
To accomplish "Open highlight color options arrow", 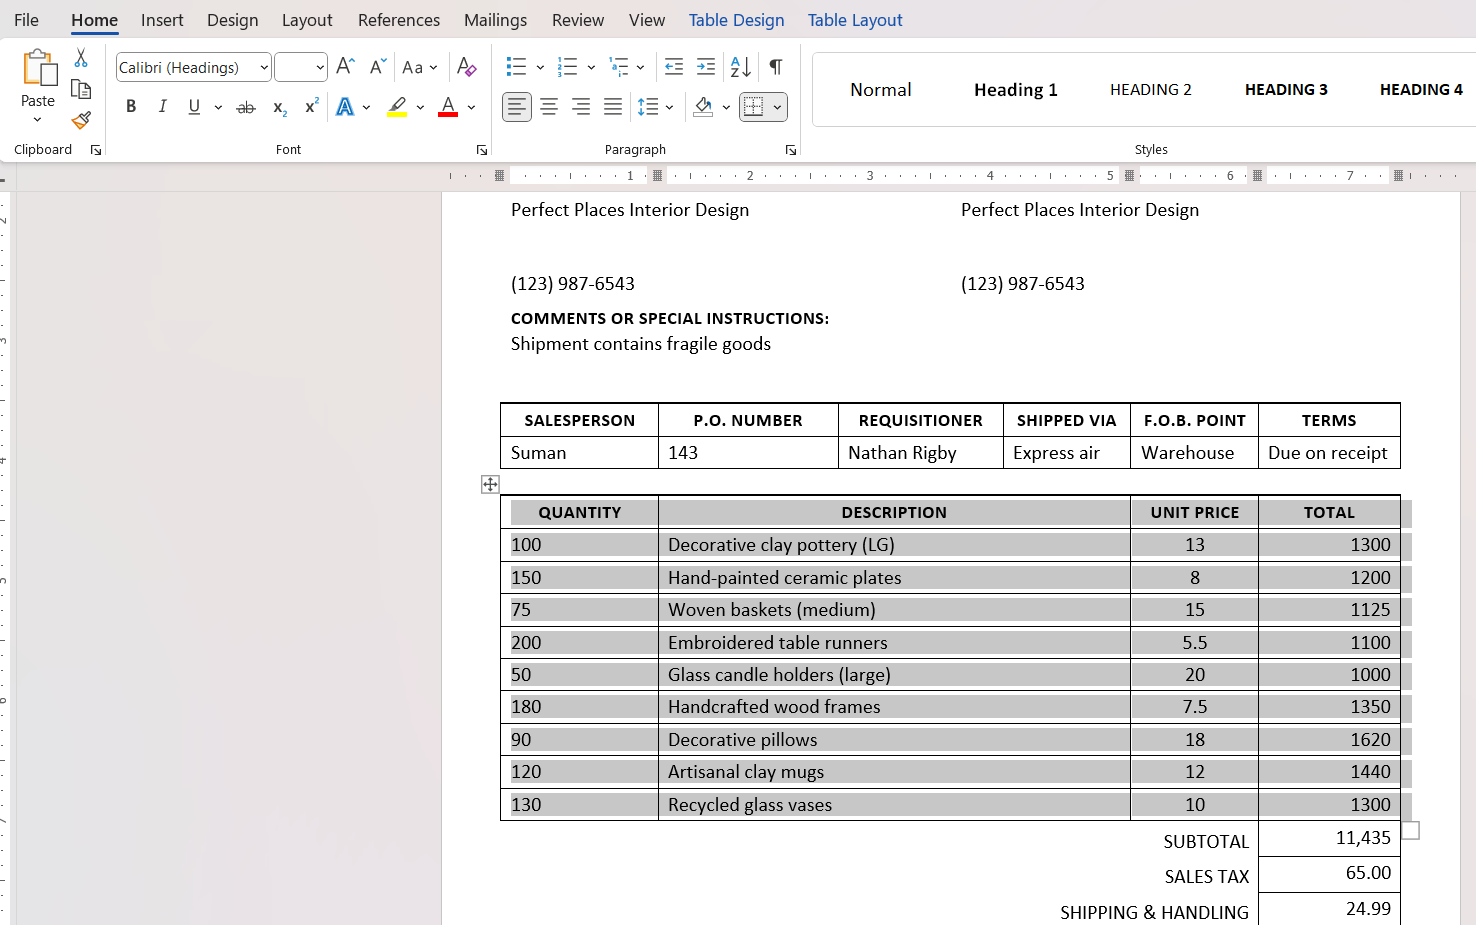I will [x=420, y=107].
